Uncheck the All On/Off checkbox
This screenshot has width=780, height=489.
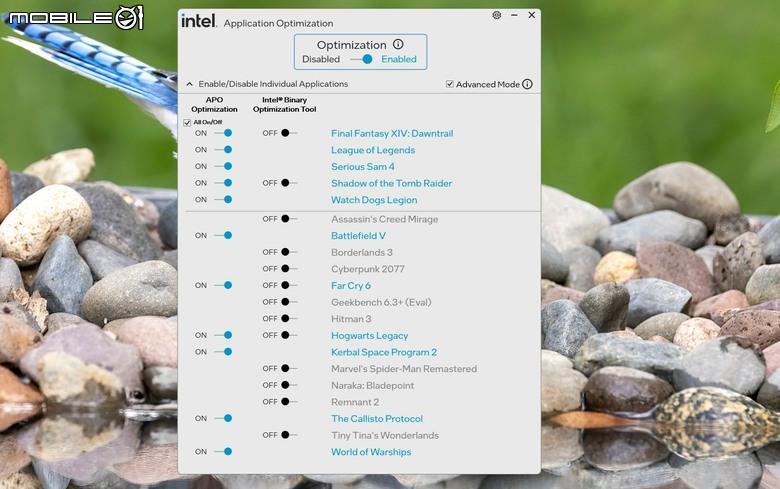click(x=187, y=122)
